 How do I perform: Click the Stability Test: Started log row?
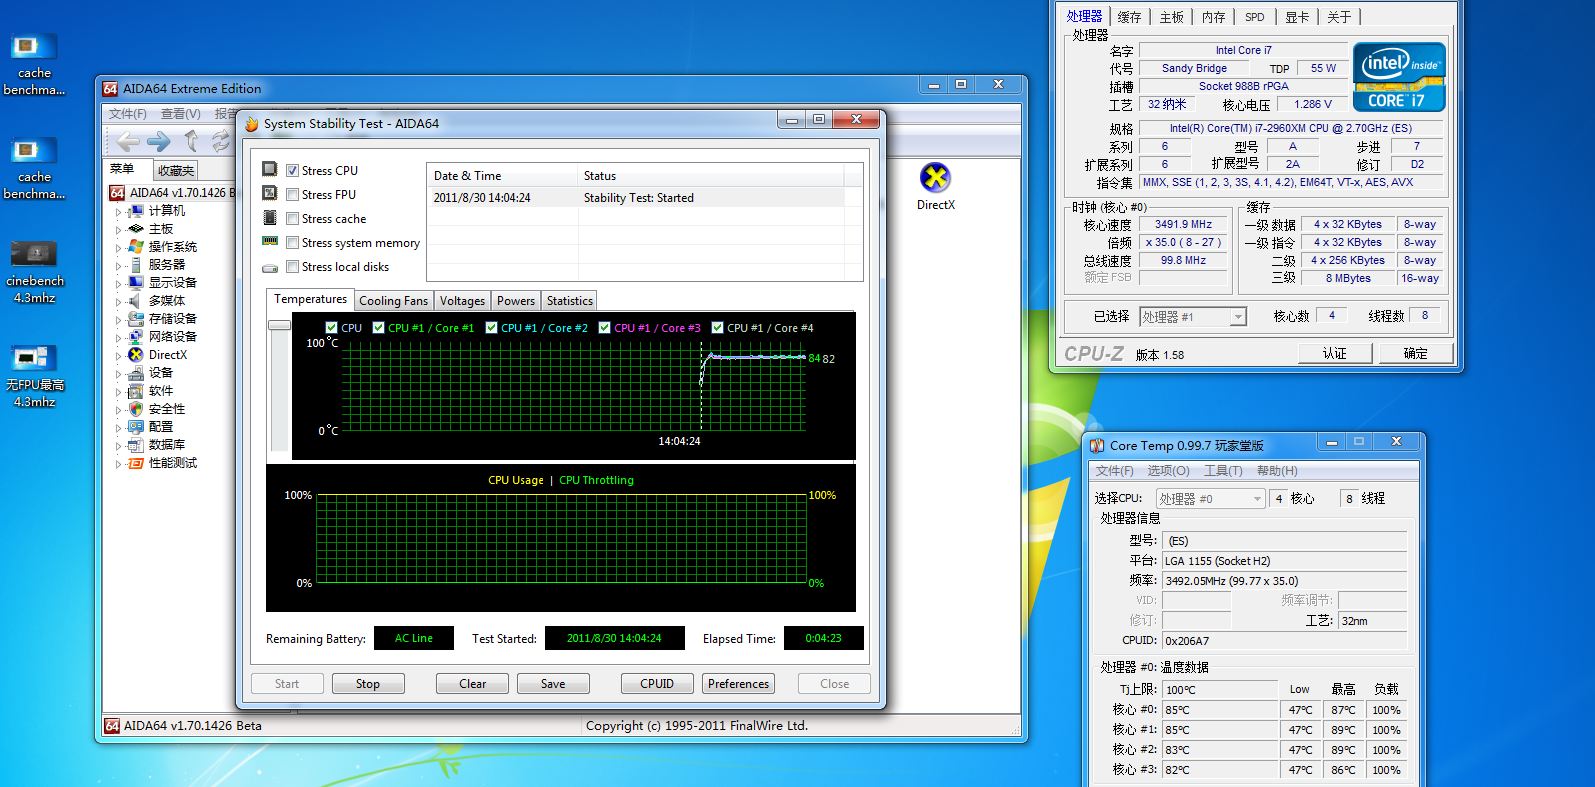pos(644,198)
